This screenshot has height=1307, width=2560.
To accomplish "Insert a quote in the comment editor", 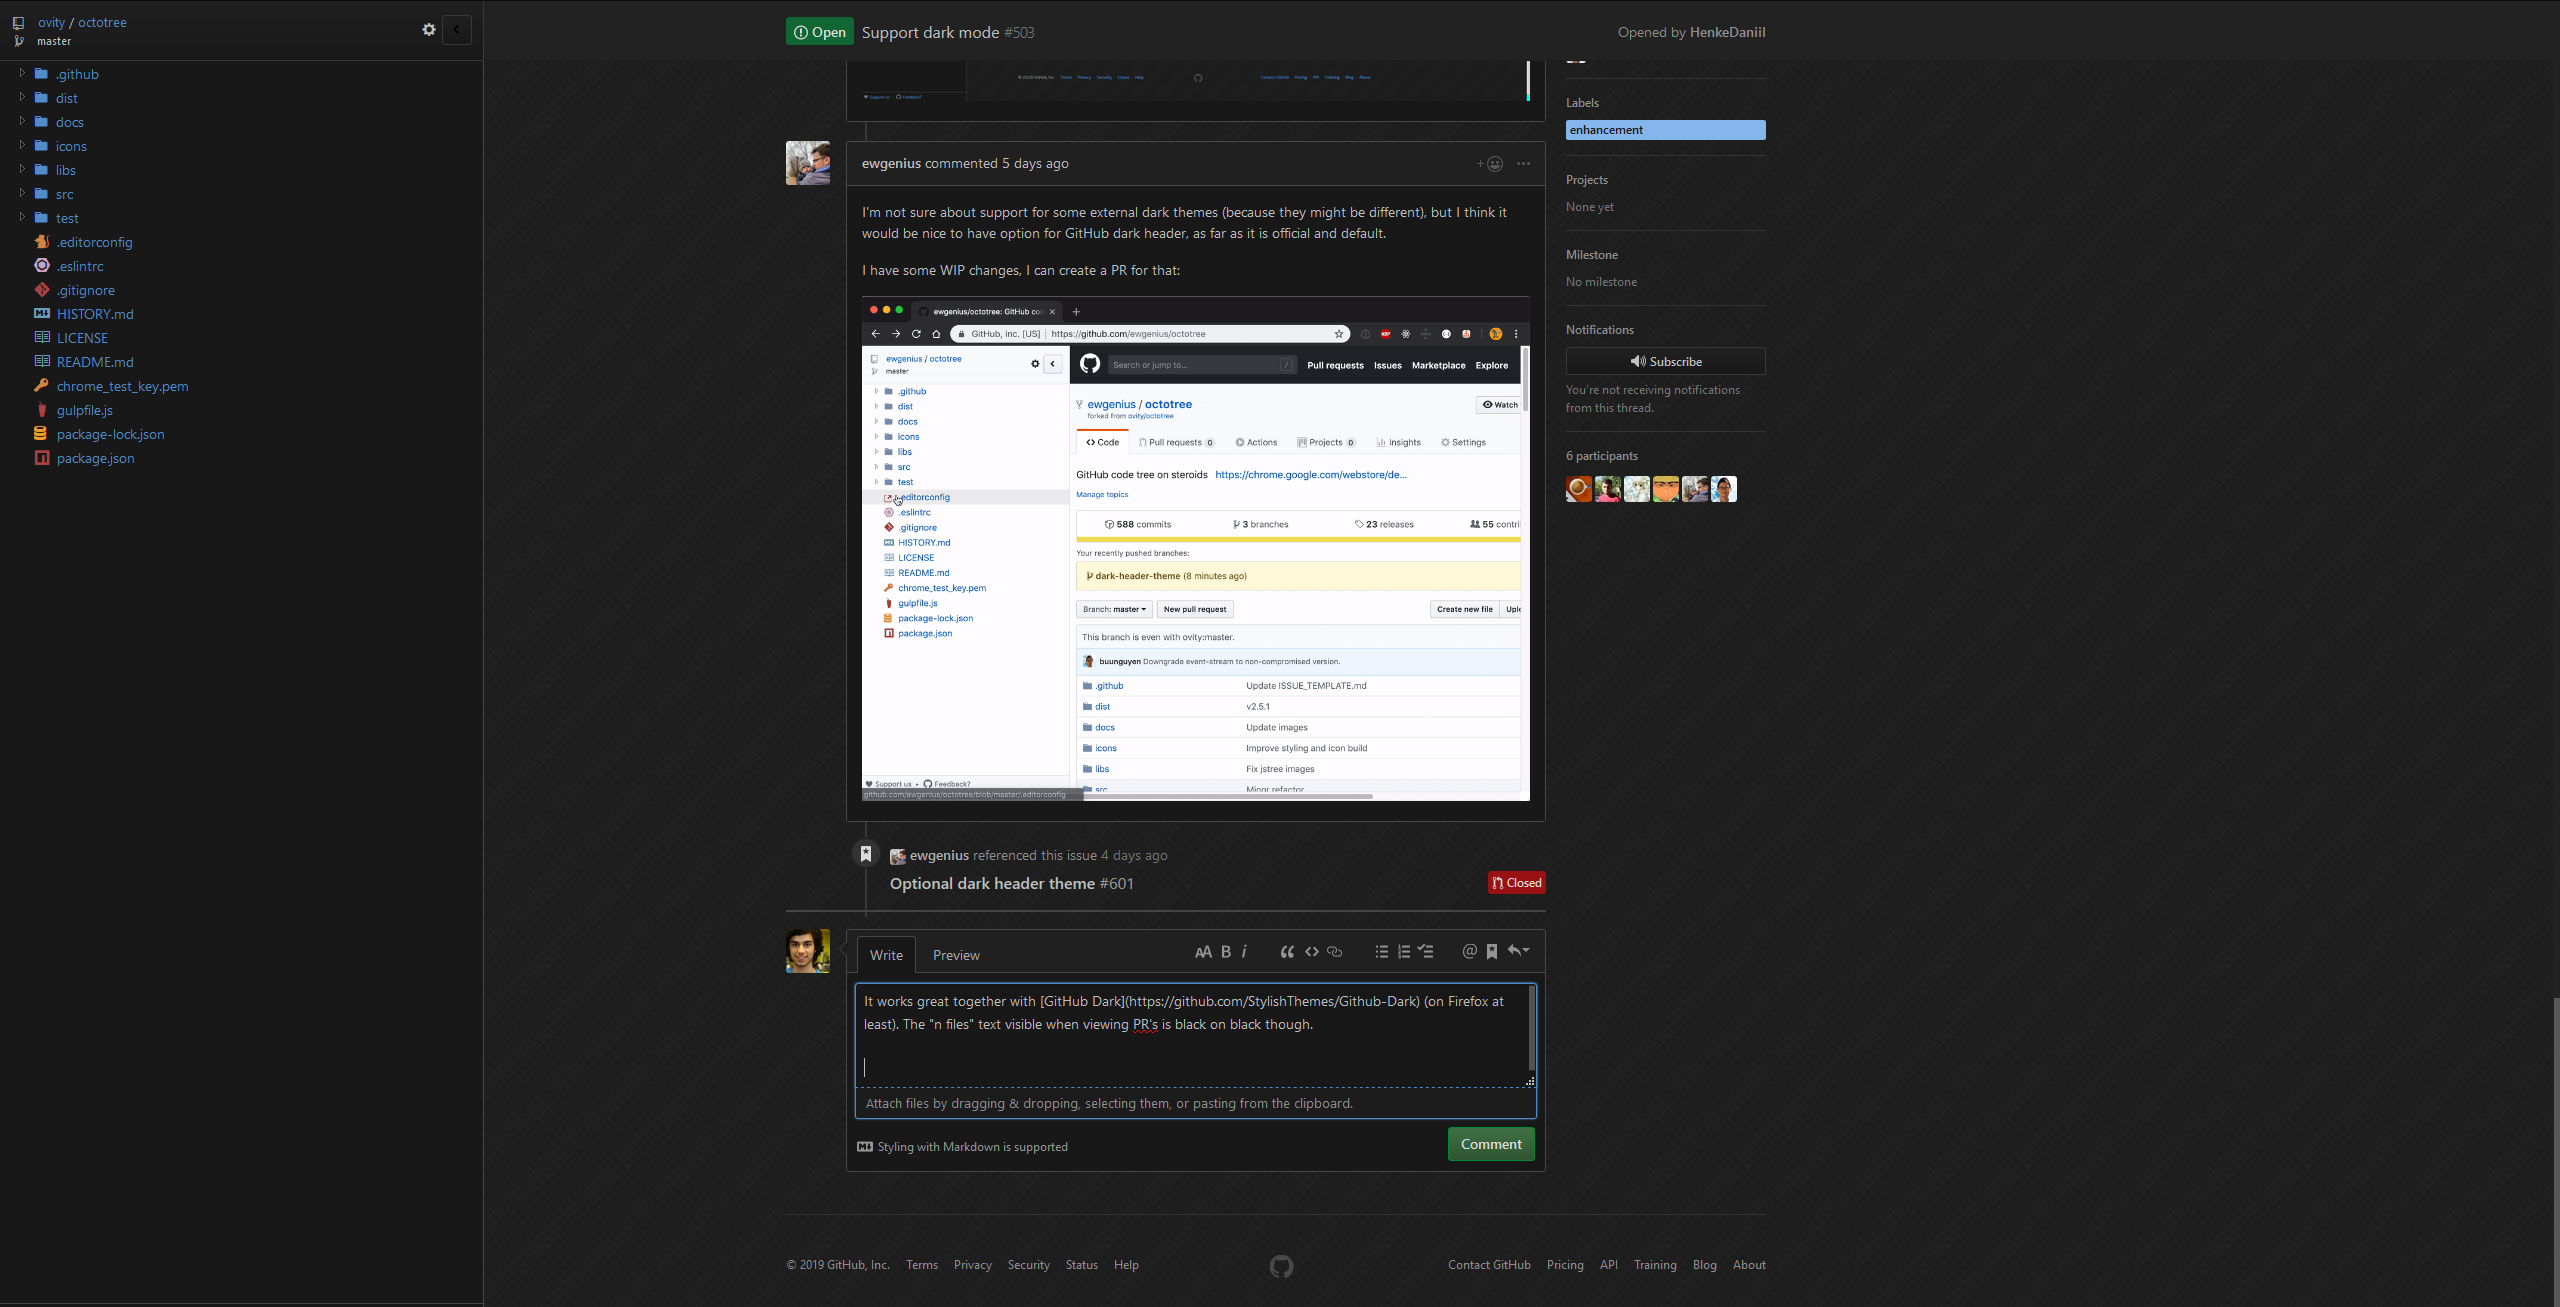I will 1287,951.
